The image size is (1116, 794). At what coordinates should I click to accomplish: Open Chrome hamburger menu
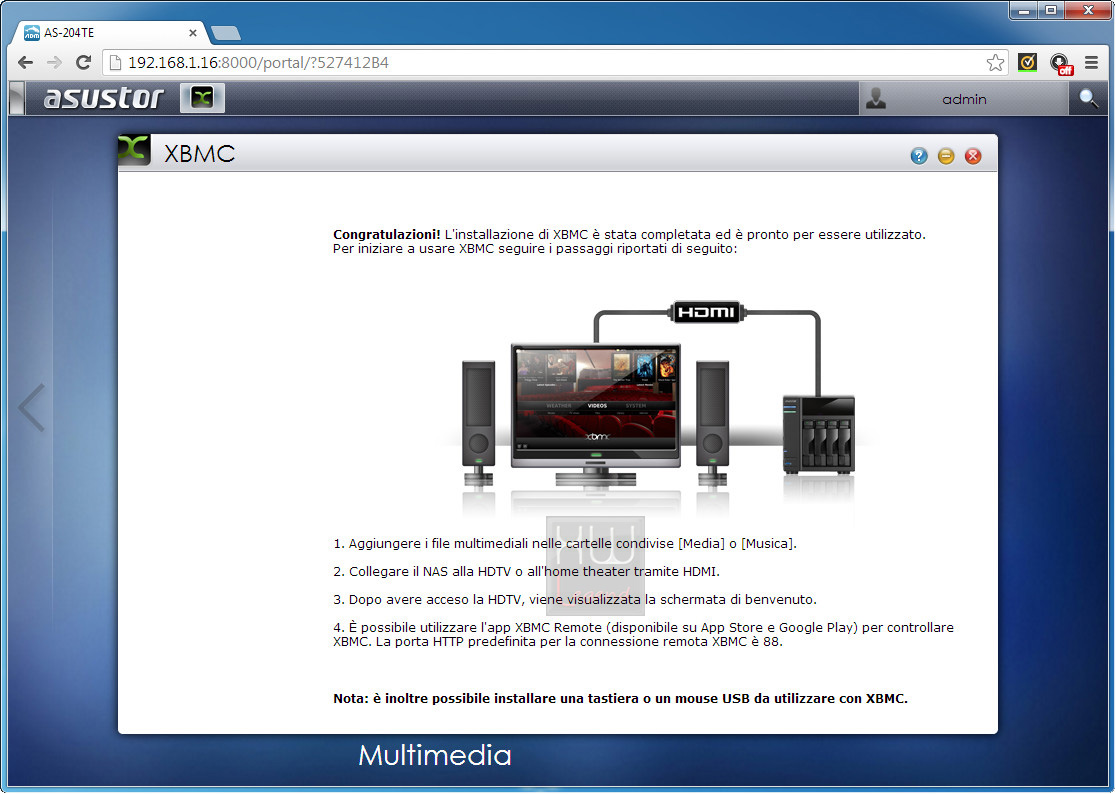[1091, 63]
